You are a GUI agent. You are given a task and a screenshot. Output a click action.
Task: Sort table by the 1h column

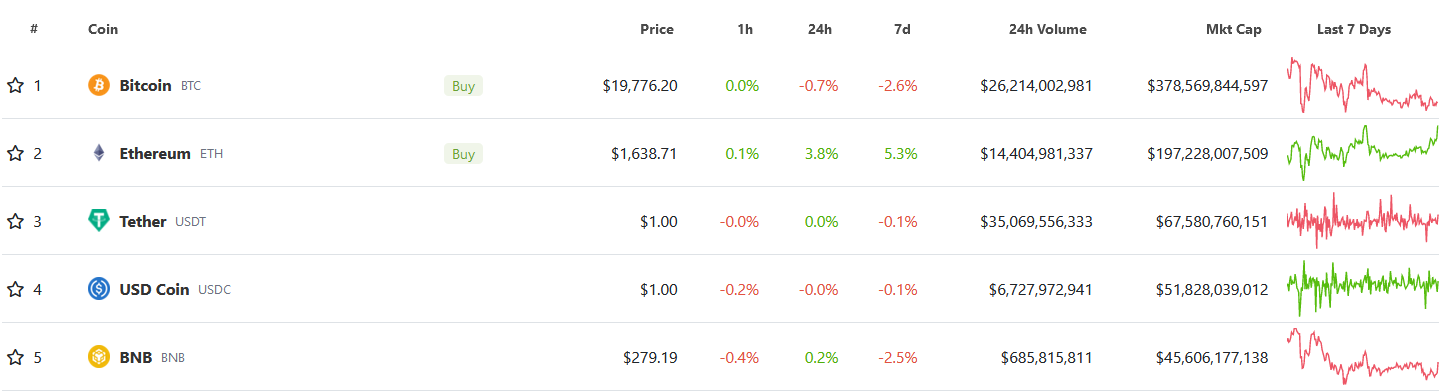(745, 29)
